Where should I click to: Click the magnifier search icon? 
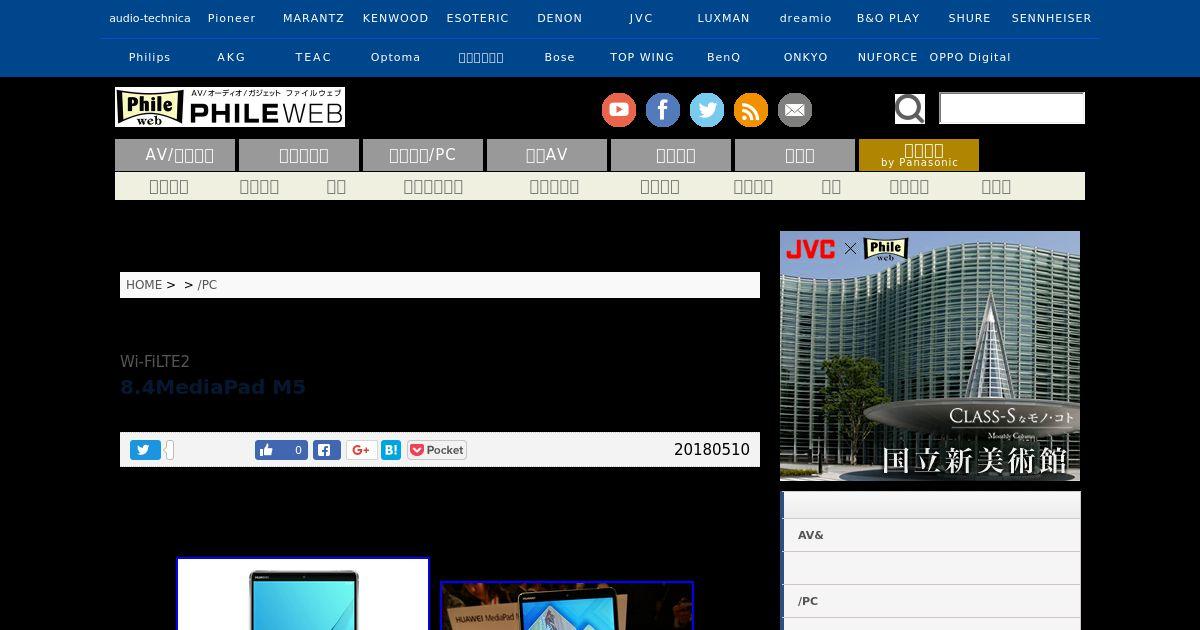909,108
